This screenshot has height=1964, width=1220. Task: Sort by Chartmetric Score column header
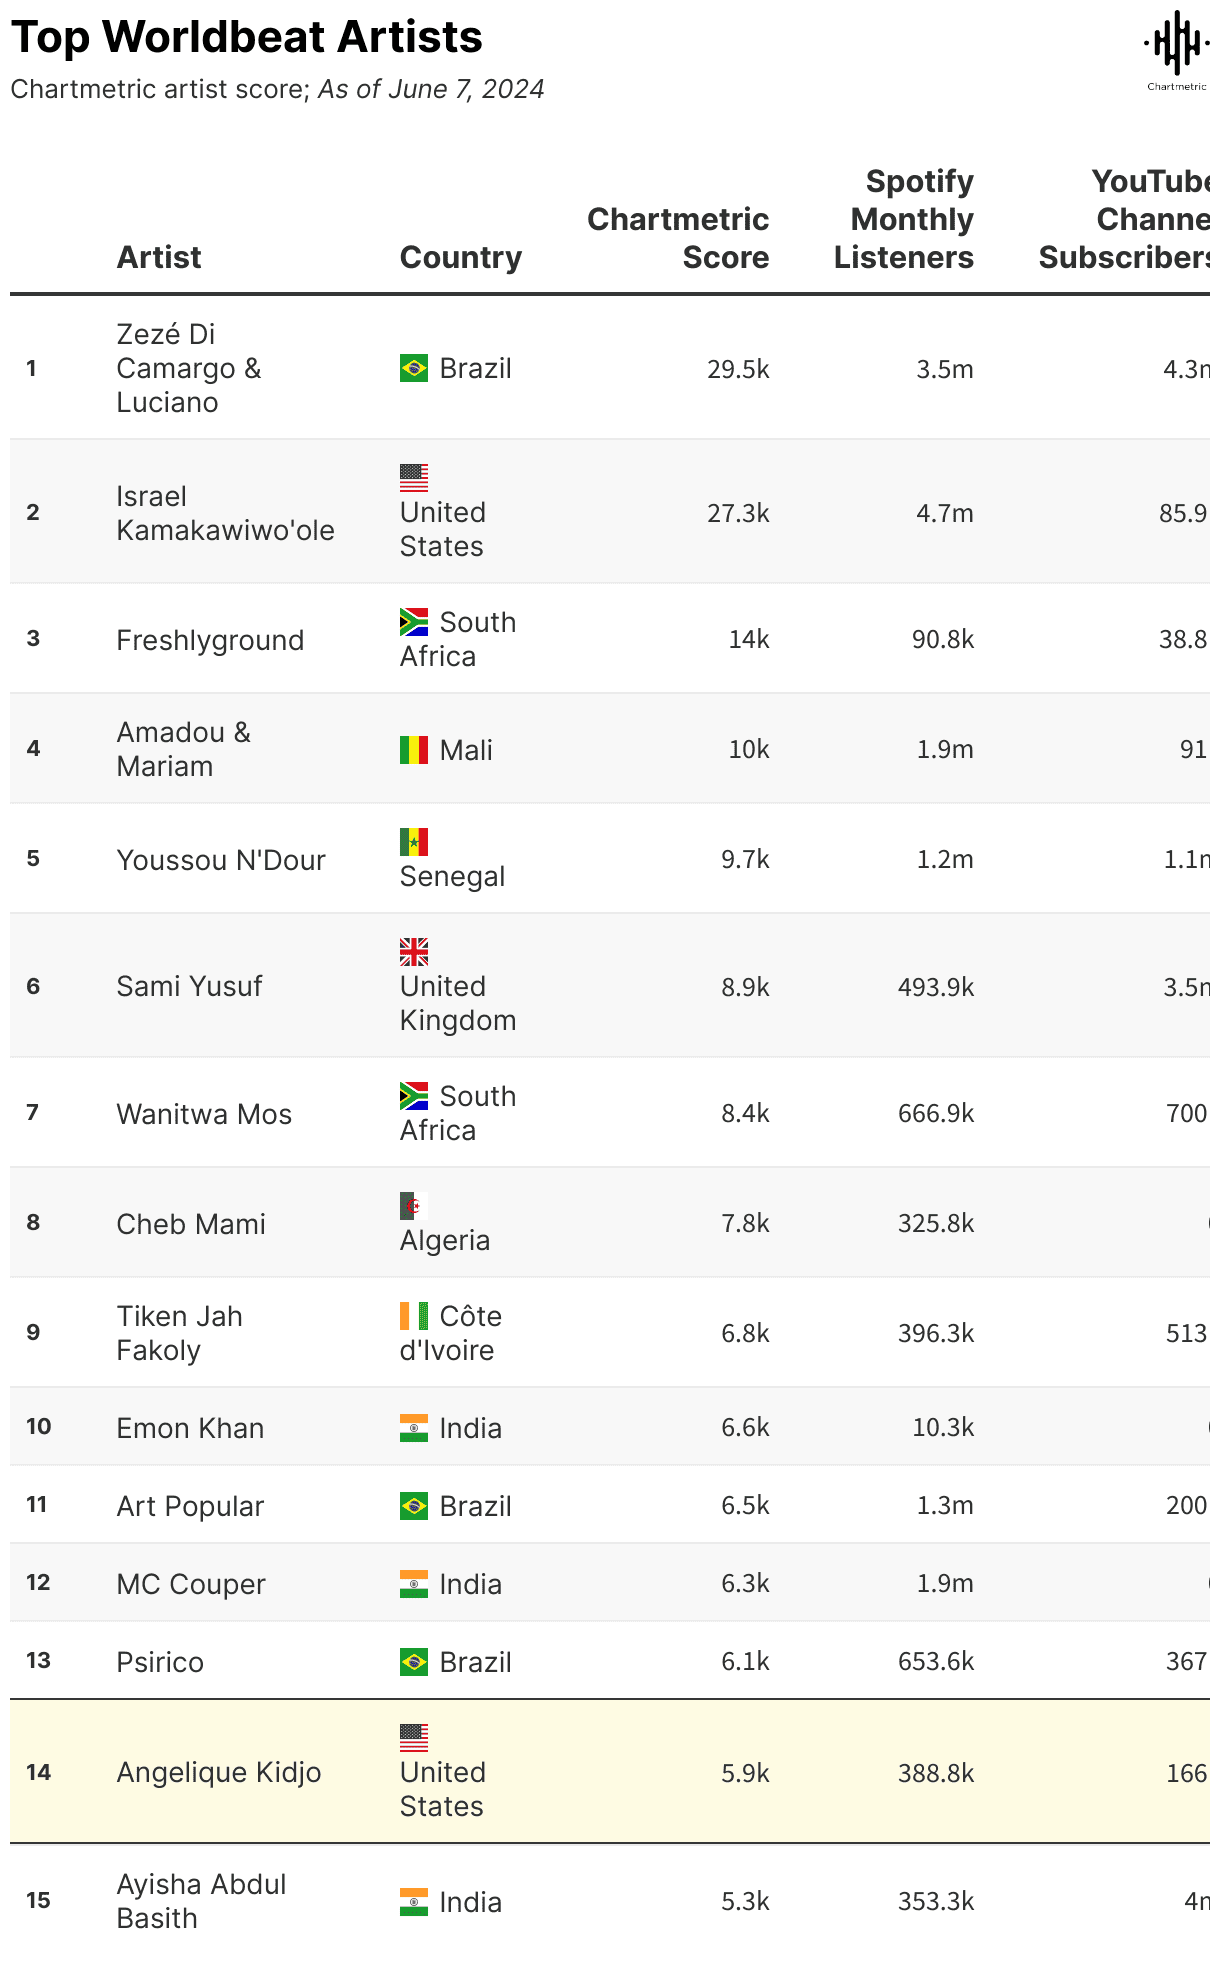[x=678, y=238]
